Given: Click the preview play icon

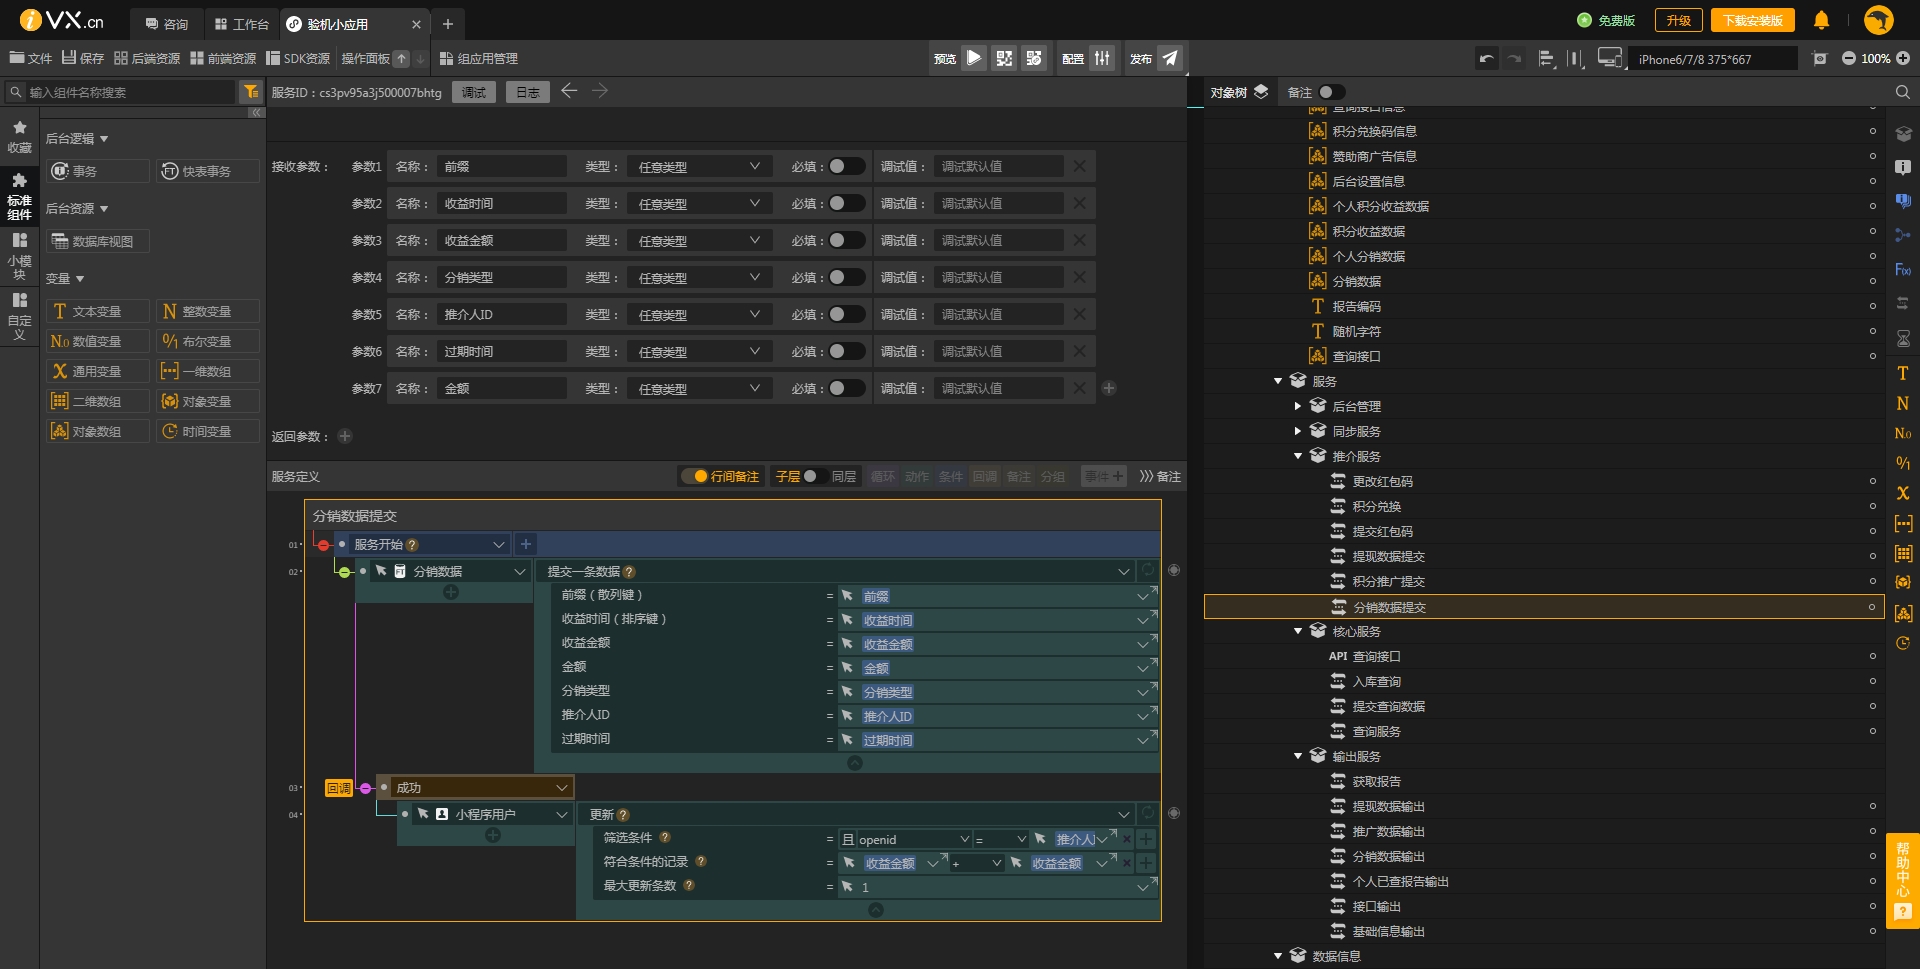Looking at the screenshot, I should point(973,58).
